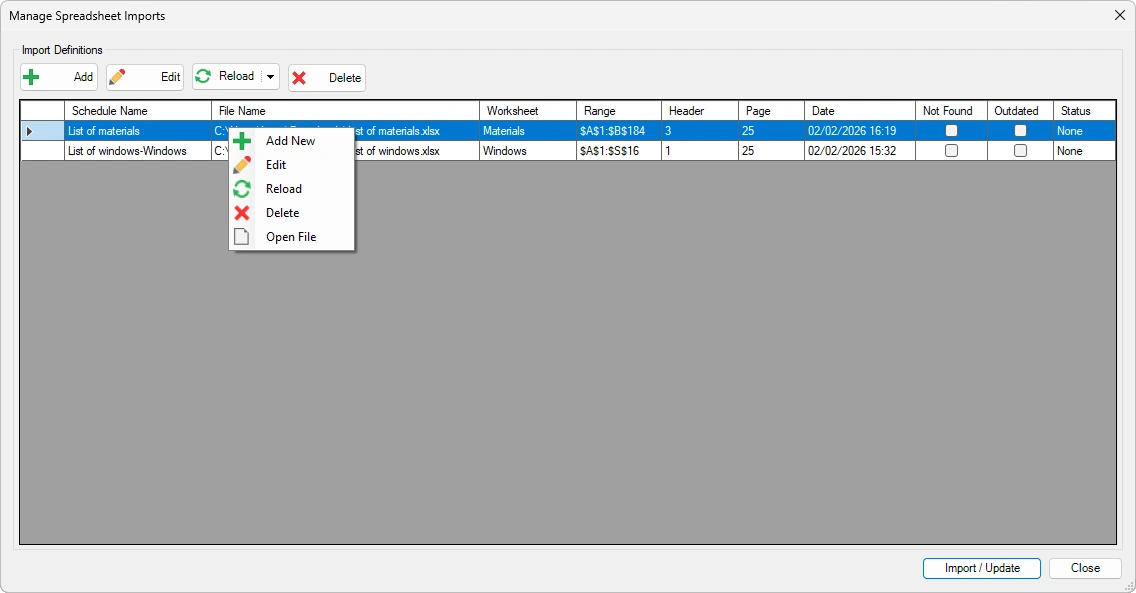
Task: Click the pencil icon beside Edit menu entry
Action: (x=242, y=165)
